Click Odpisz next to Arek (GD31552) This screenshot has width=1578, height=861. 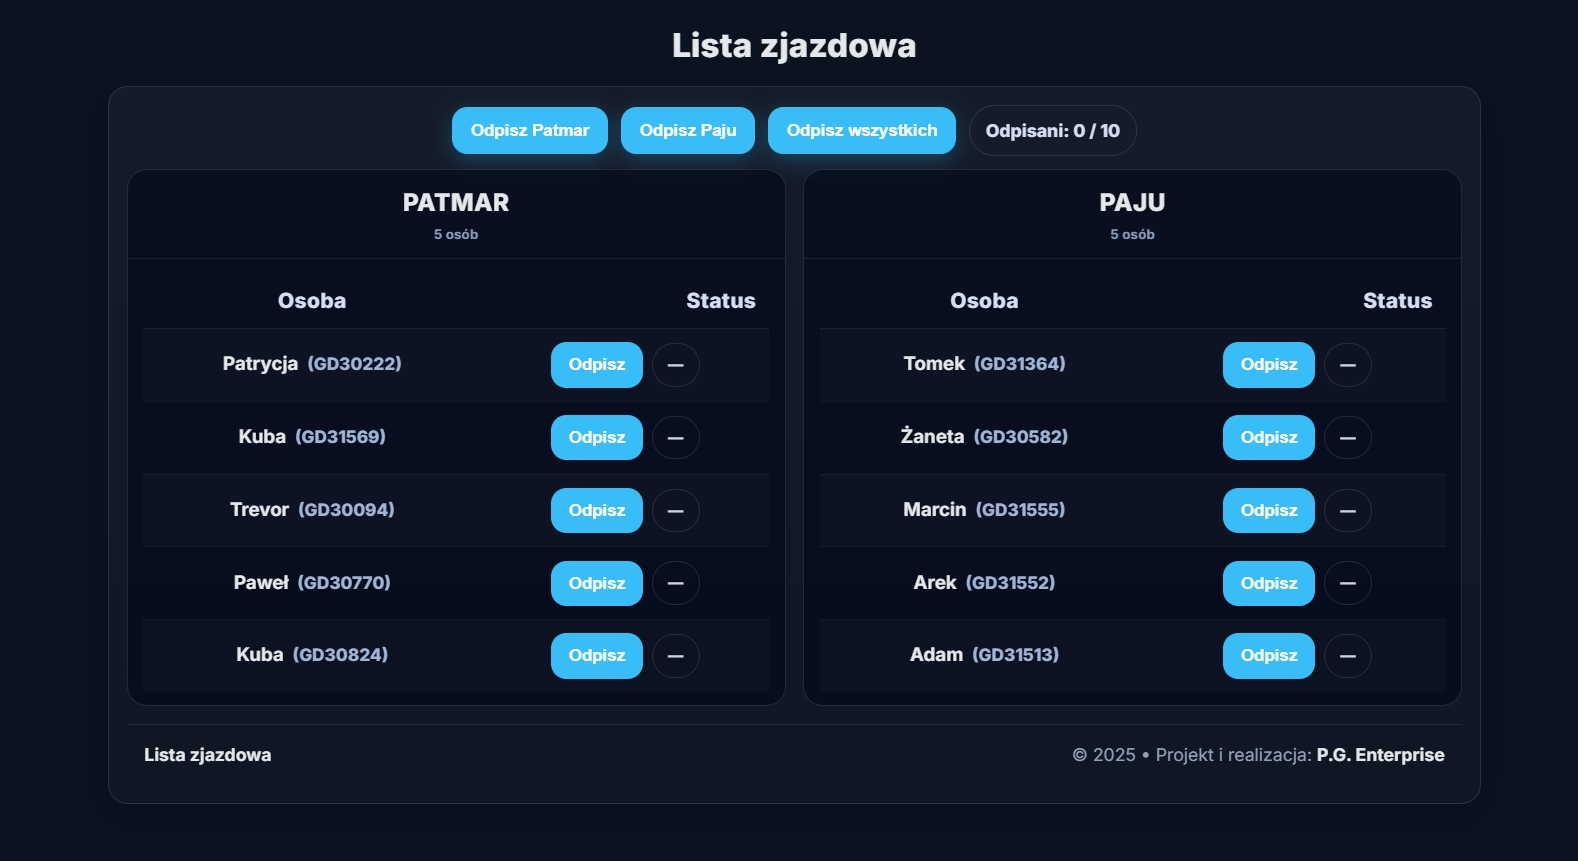(x=1268, y=583)
